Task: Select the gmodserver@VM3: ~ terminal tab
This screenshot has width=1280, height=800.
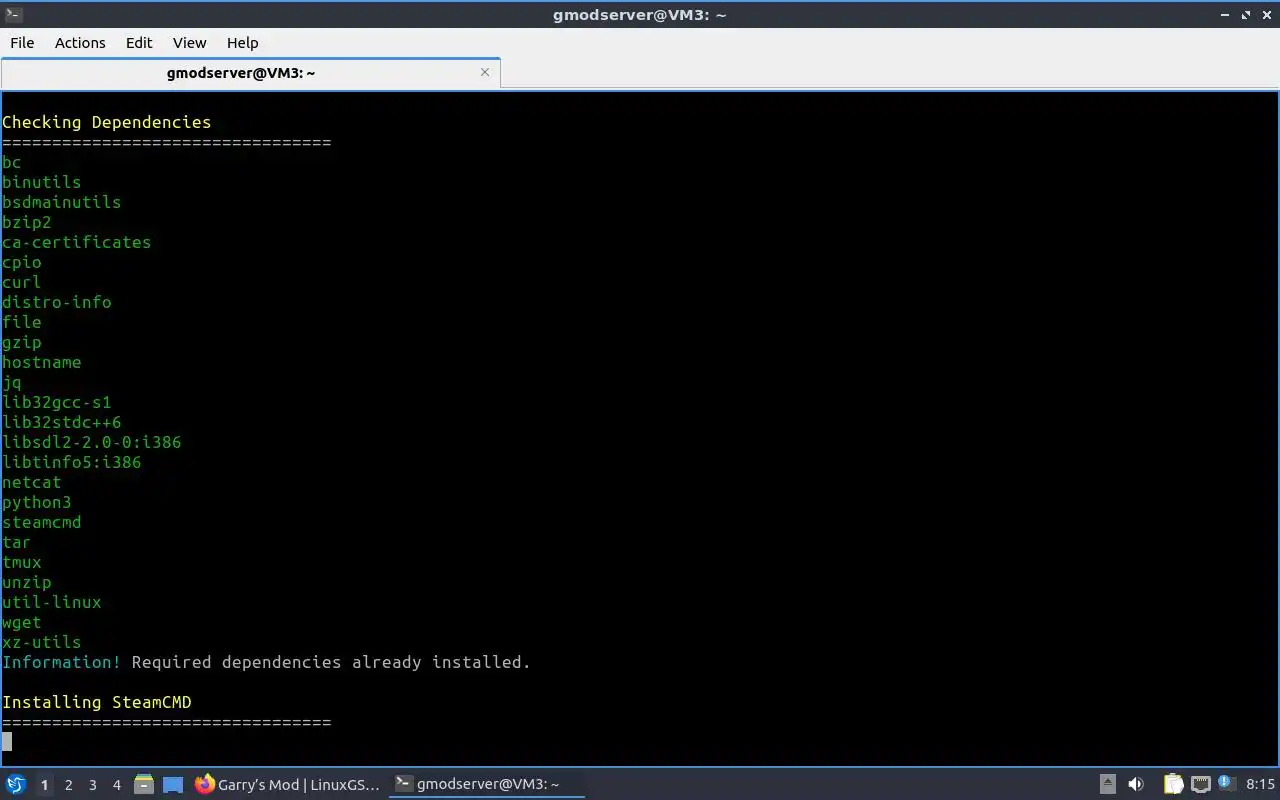Action: click(250, 73)
